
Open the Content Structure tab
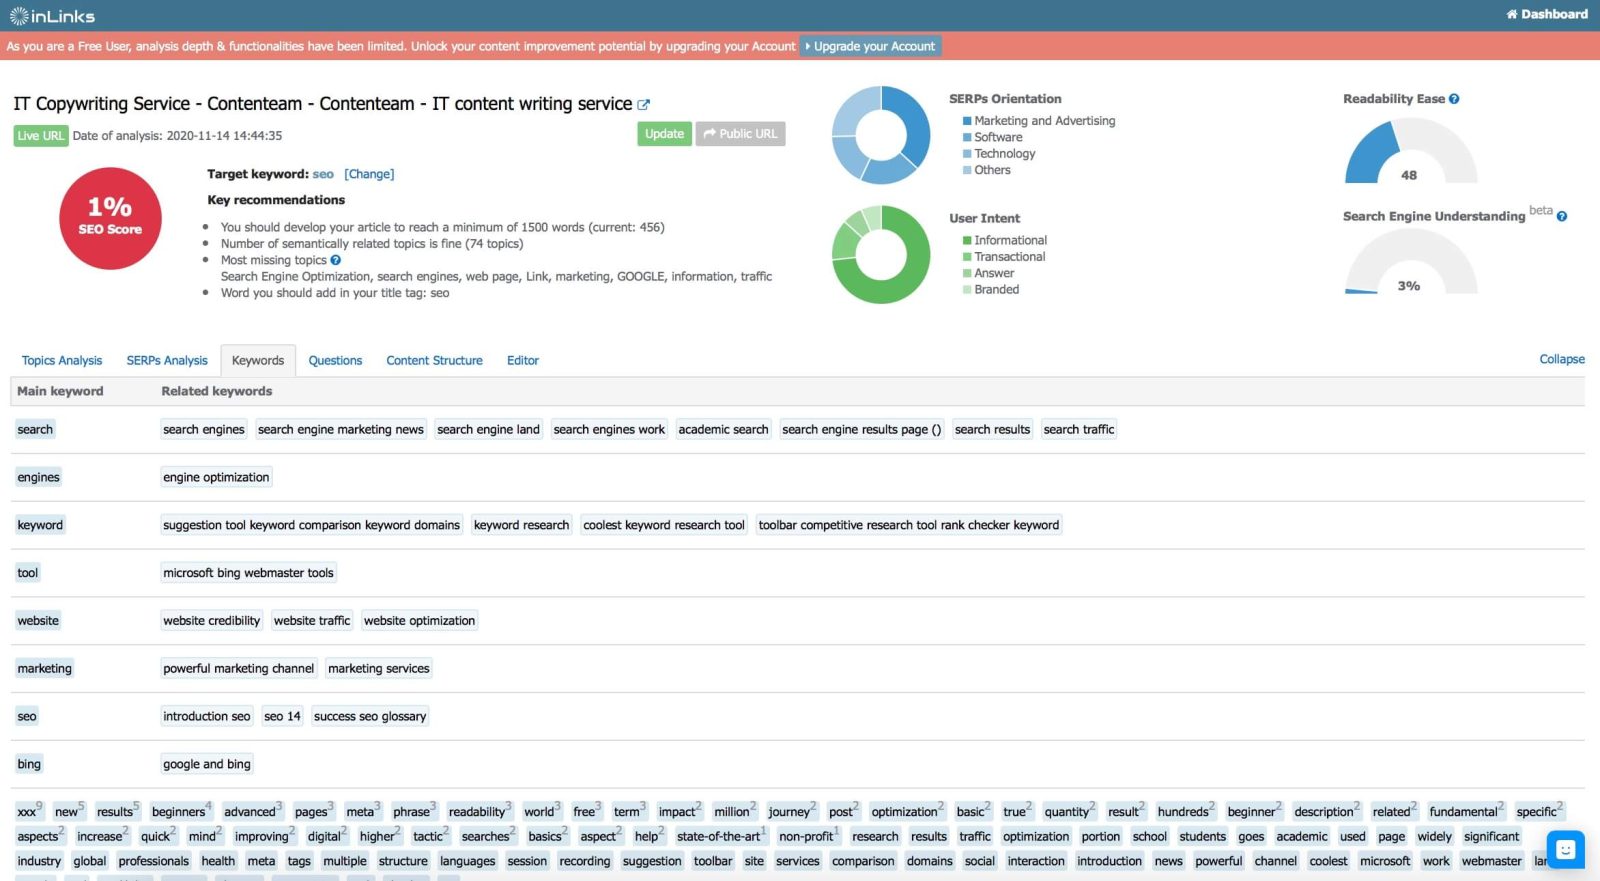pos(434,360)
